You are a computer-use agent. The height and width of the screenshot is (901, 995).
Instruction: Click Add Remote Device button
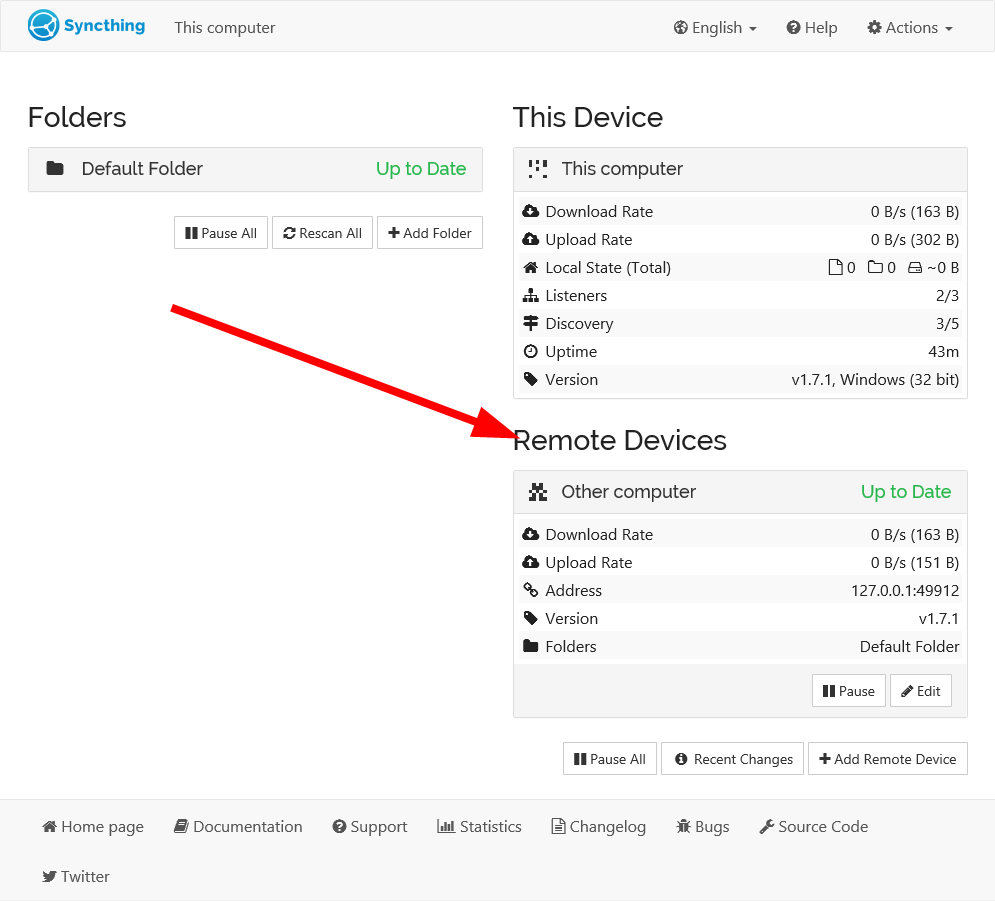coord(887,759)
